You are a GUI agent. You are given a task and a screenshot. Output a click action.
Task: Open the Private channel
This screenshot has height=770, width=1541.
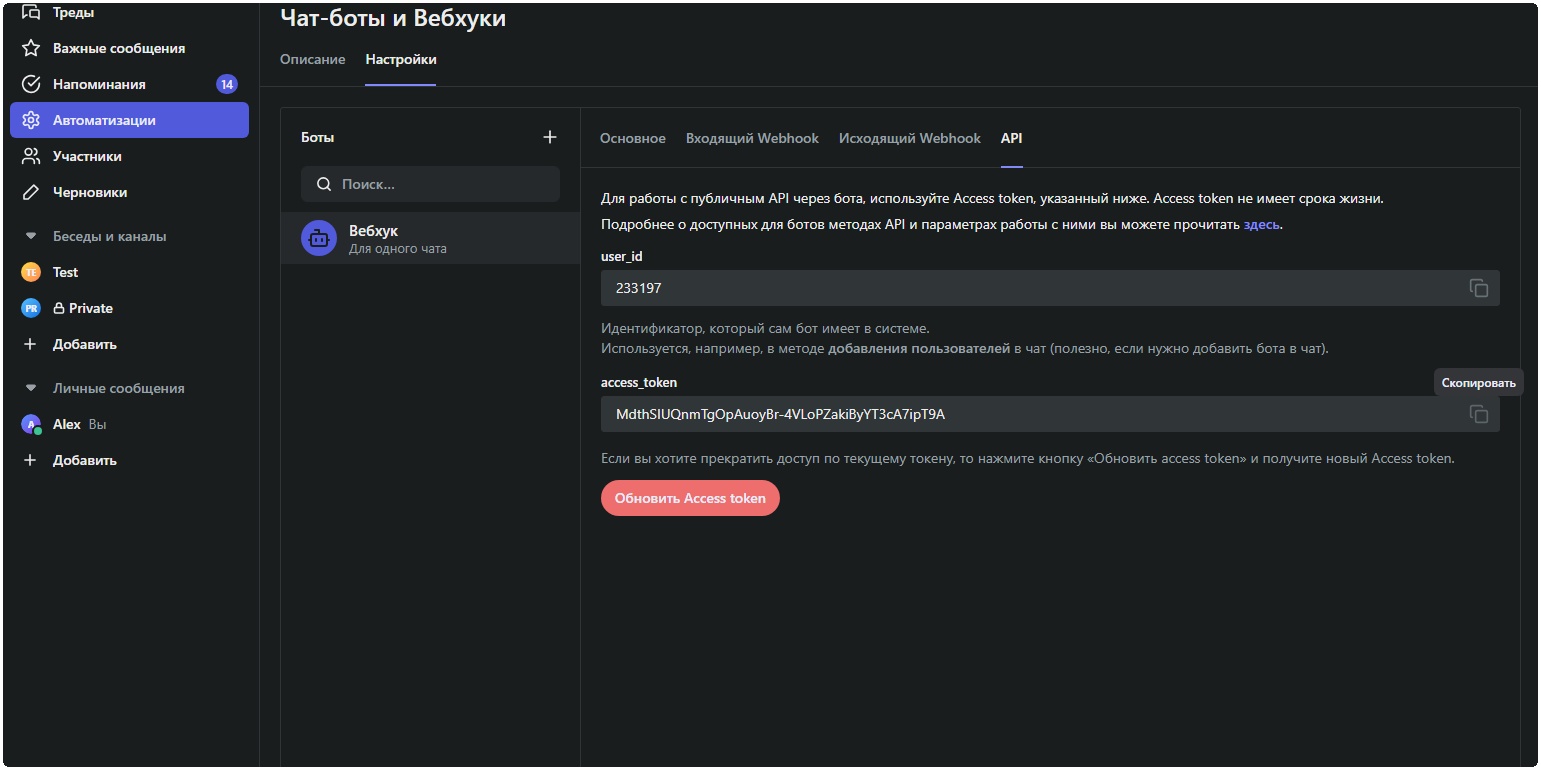[90, 308]
